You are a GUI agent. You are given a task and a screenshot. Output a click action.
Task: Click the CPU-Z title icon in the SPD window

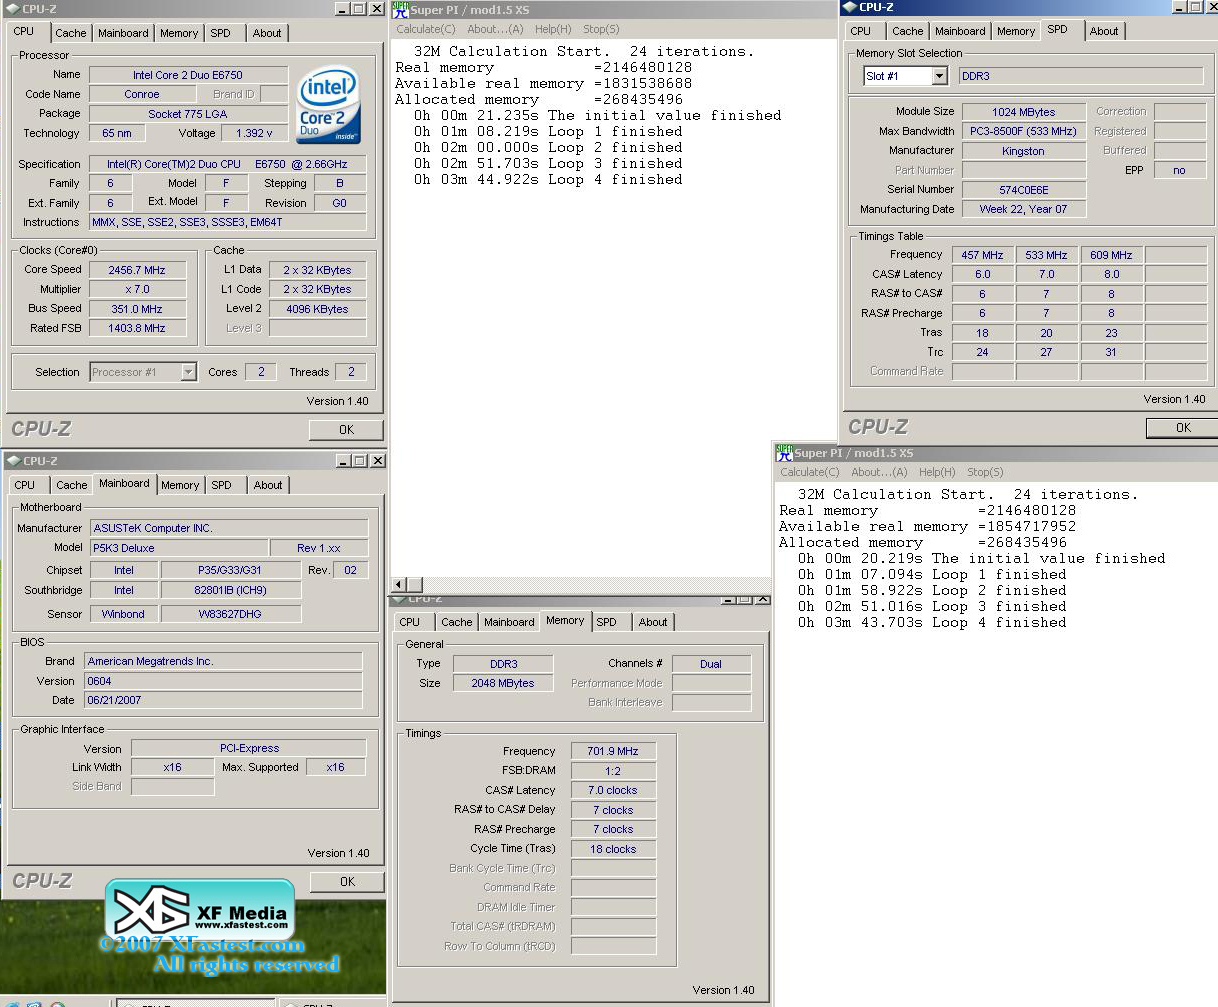[x=850, y=7]
